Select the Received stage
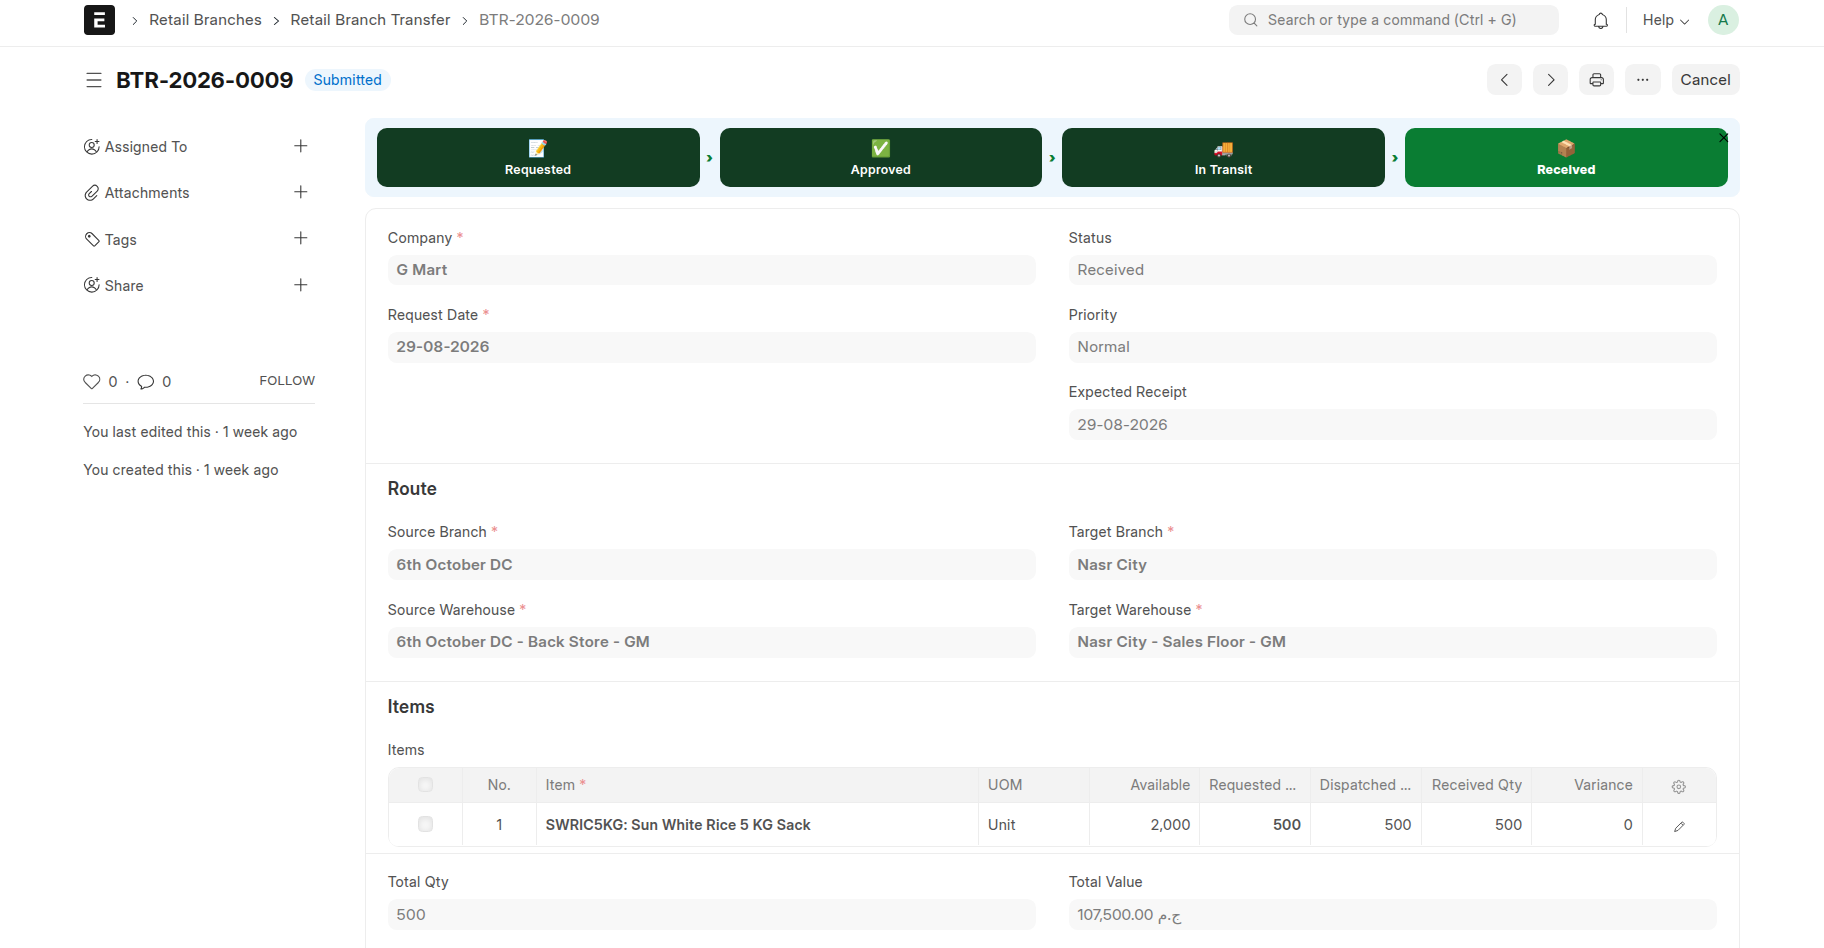 tap(1566, 157)
